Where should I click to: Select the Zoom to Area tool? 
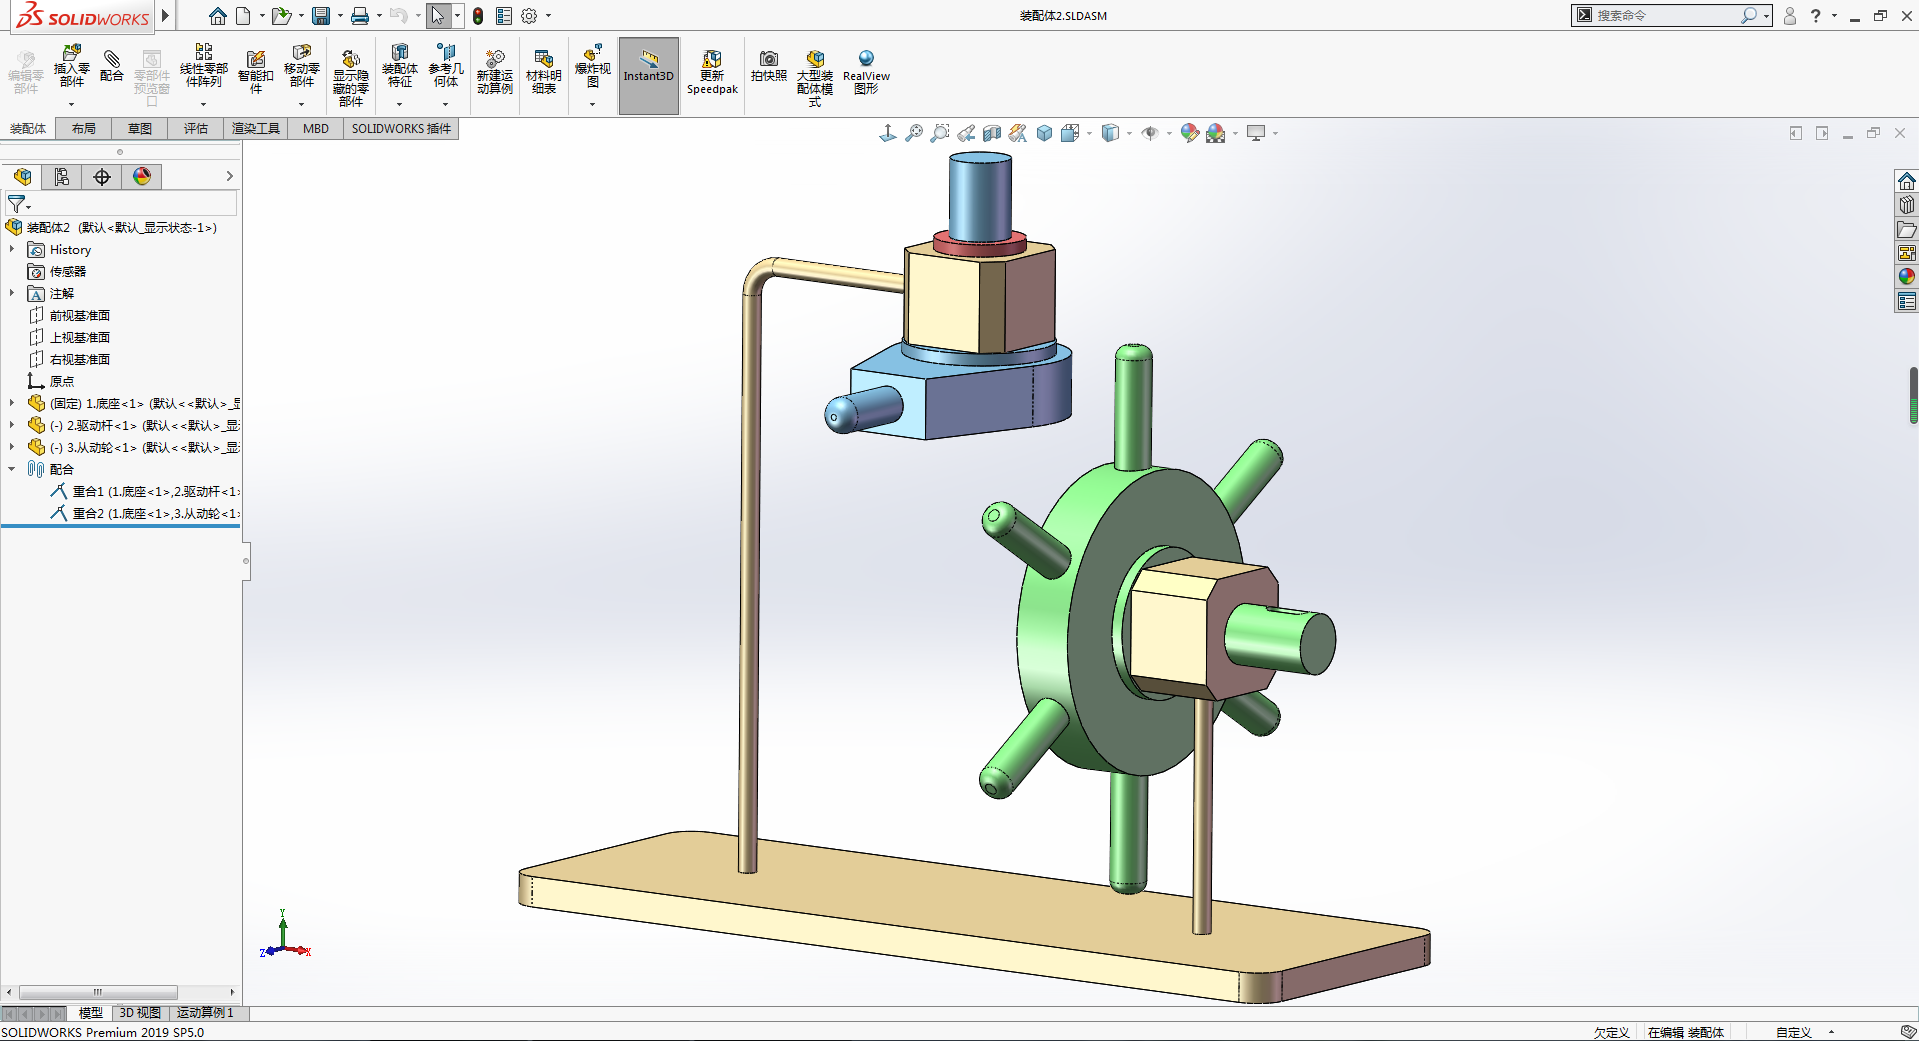tap(940, 133)
